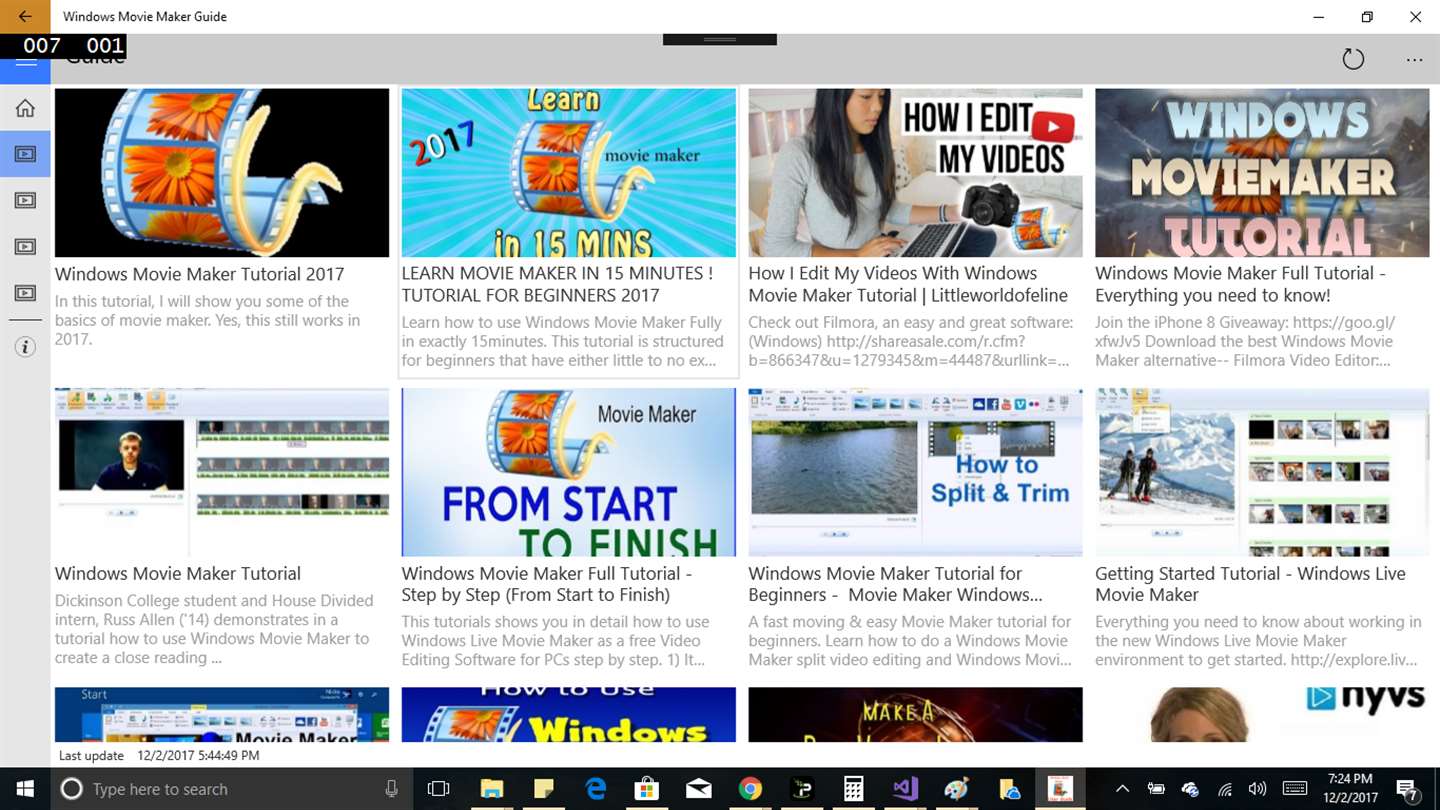This screenshot has height=810, width=1440.
Task: Open the hamburger navigation menu
Action: click(x=25, y=62)
